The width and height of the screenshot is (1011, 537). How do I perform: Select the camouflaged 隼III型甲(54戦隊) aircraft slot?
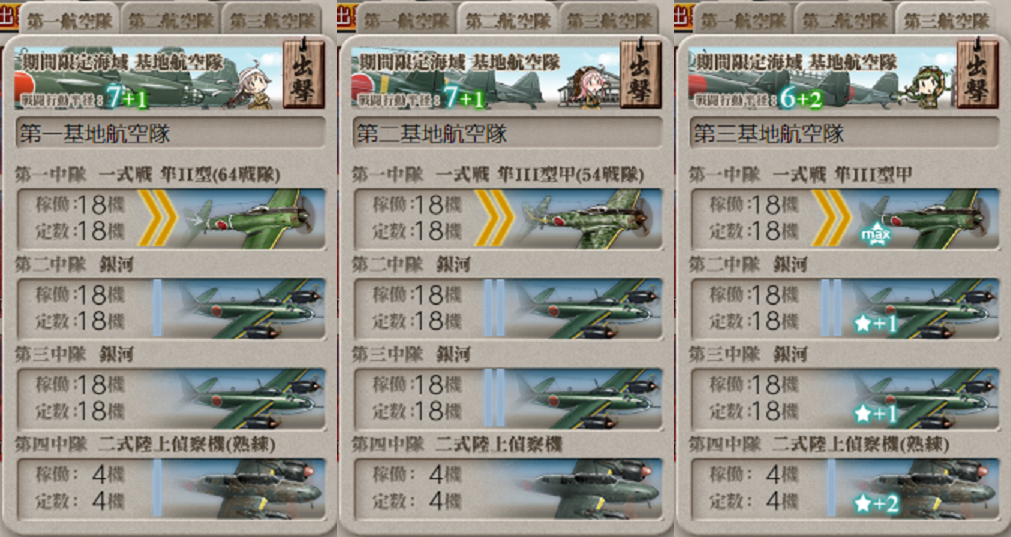[508, 219]
